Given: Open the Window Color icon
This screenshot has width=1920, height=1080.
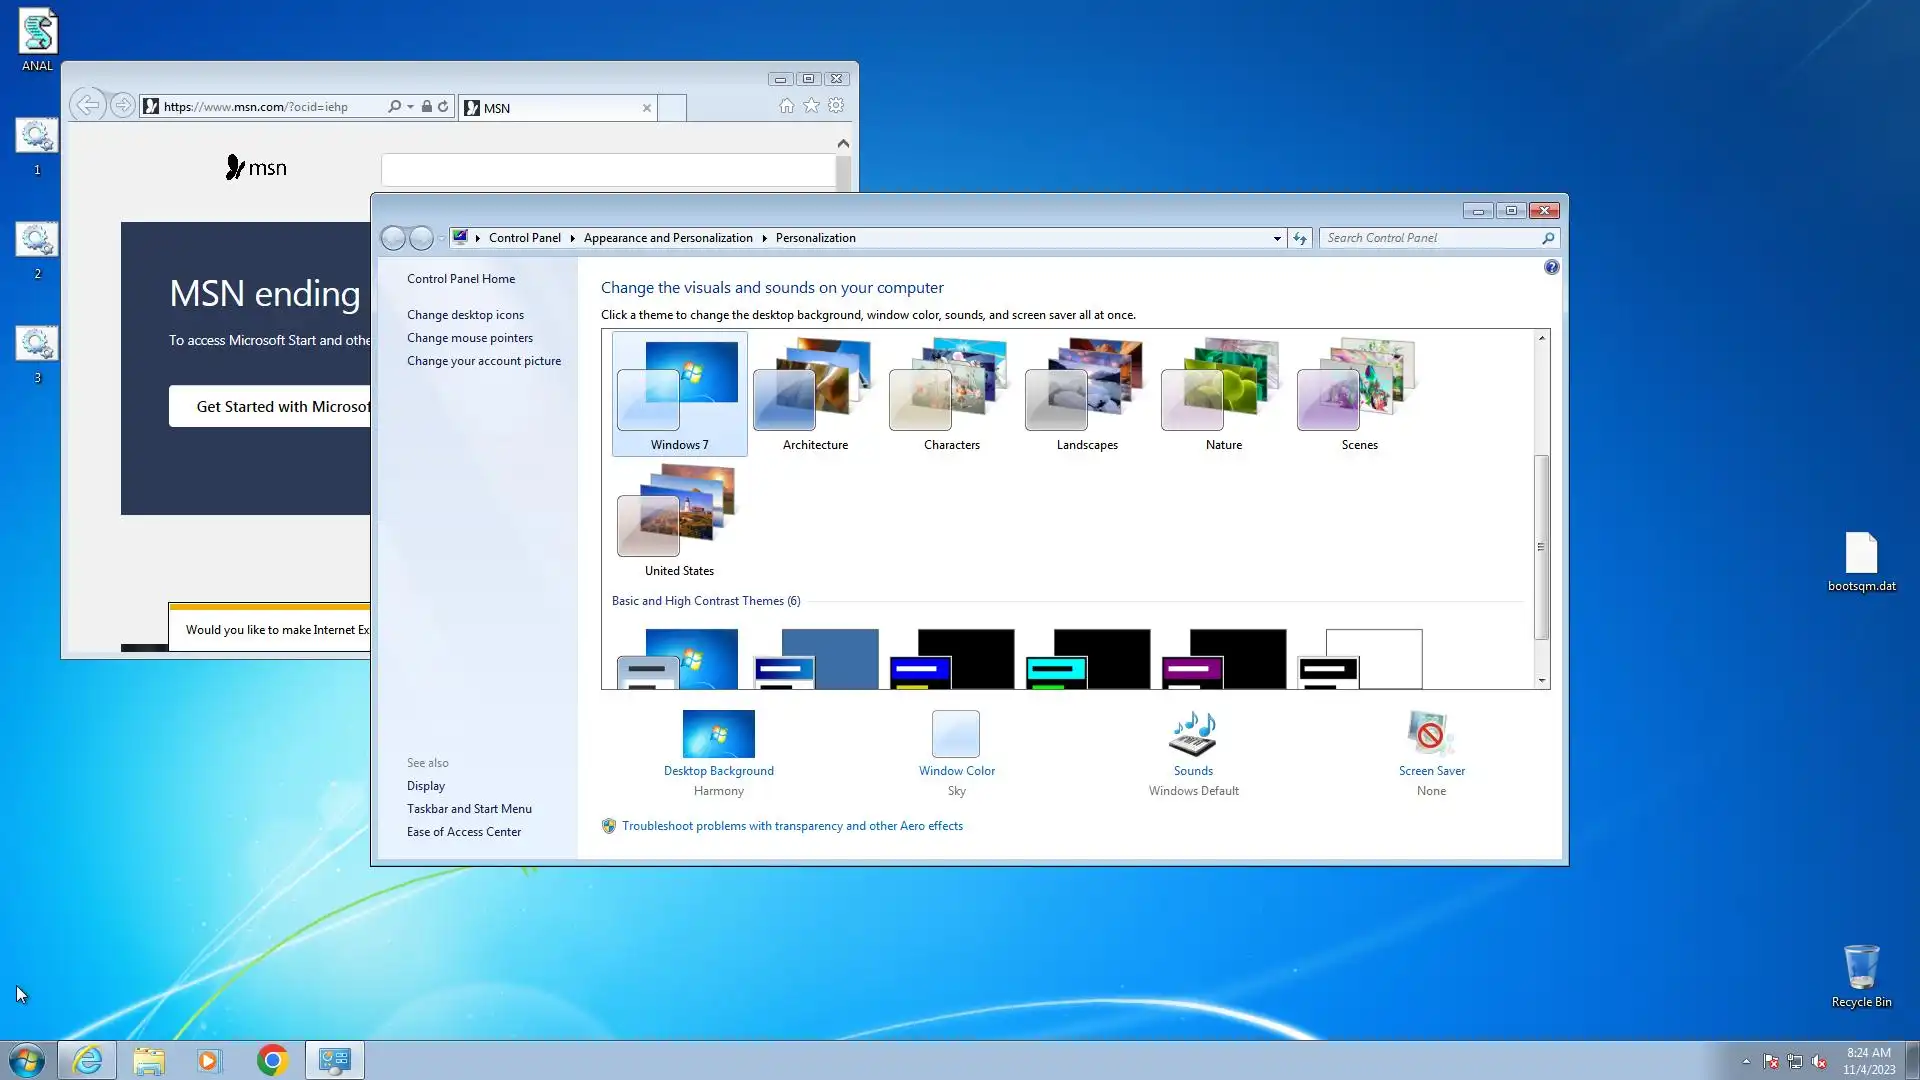Looking at the screenshot, I should pyautogui.click(x=956, y=734).
